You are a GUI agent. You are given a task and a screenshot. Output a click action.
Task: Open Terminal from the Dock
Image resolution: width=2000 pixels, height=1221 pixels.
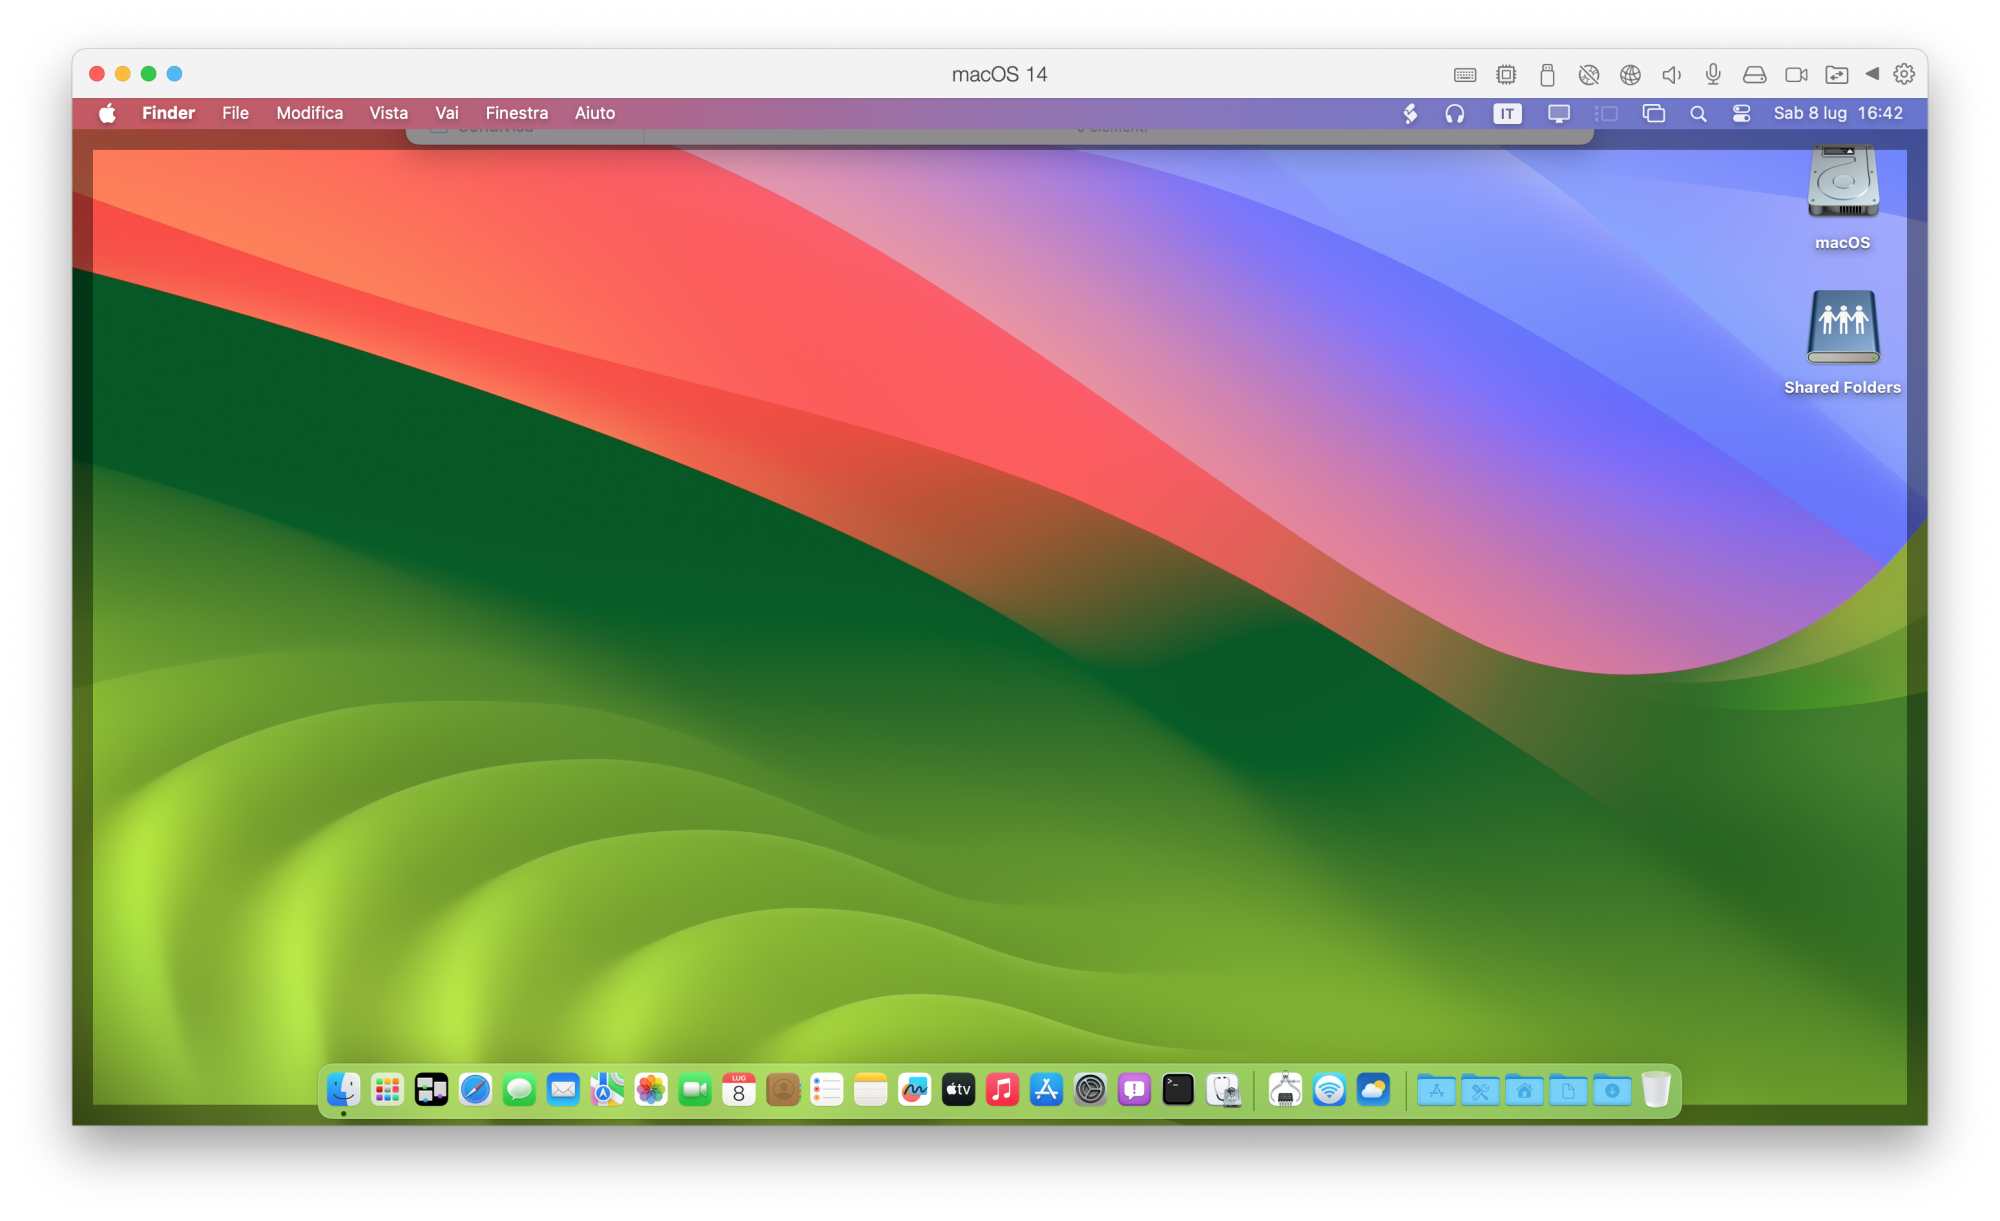1178,1090
